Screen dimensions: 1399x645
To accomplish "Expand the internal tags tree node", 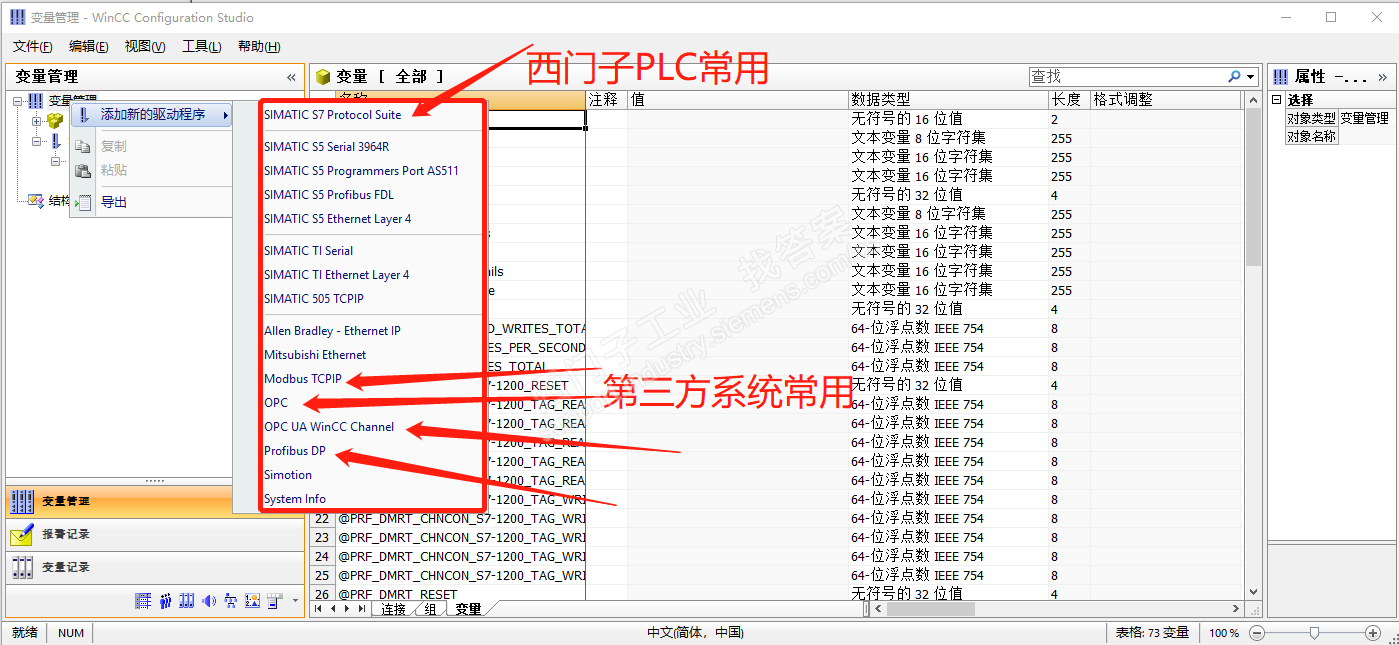I will (x=37, y=121).
